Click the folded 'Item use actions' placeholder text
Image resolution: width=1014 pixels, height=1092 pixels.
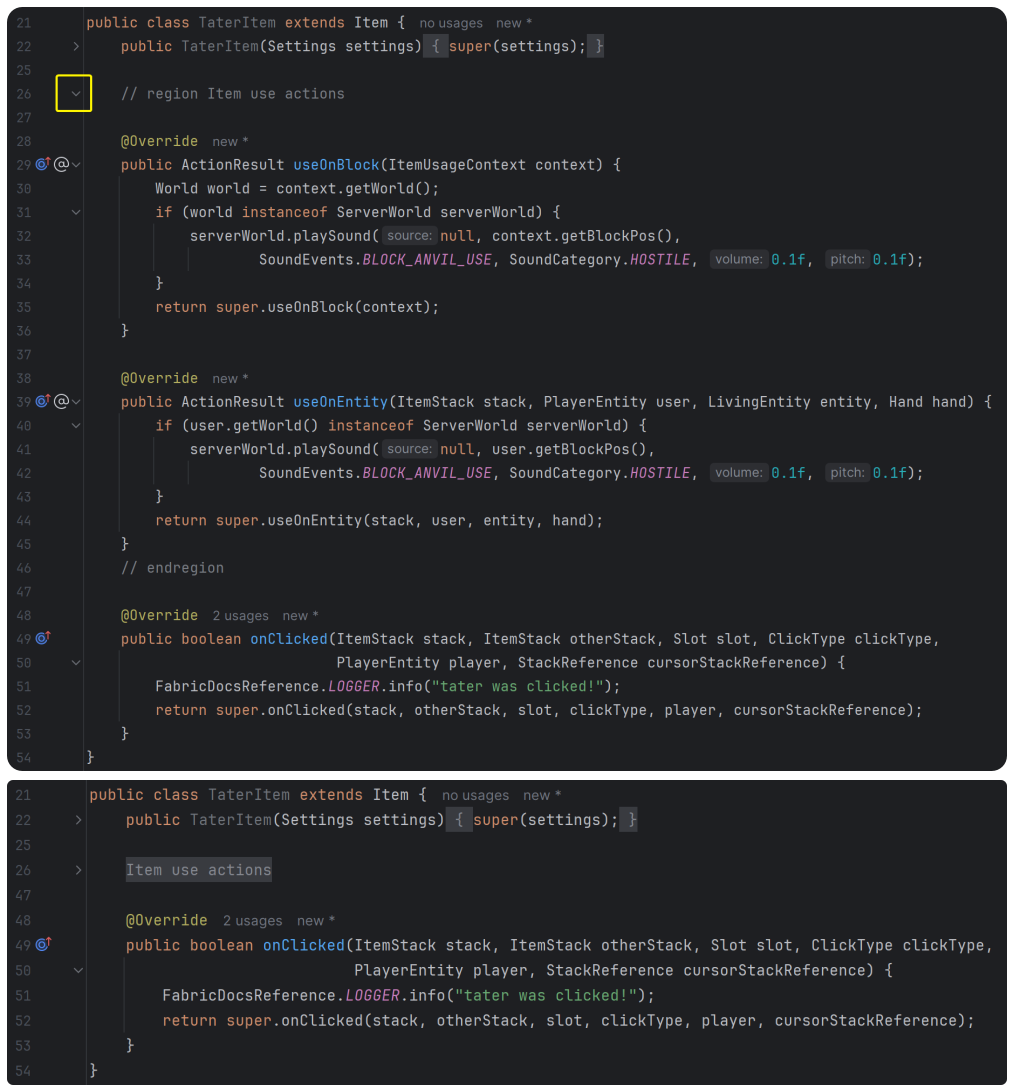pyautogui.click(x=198, y=870)
